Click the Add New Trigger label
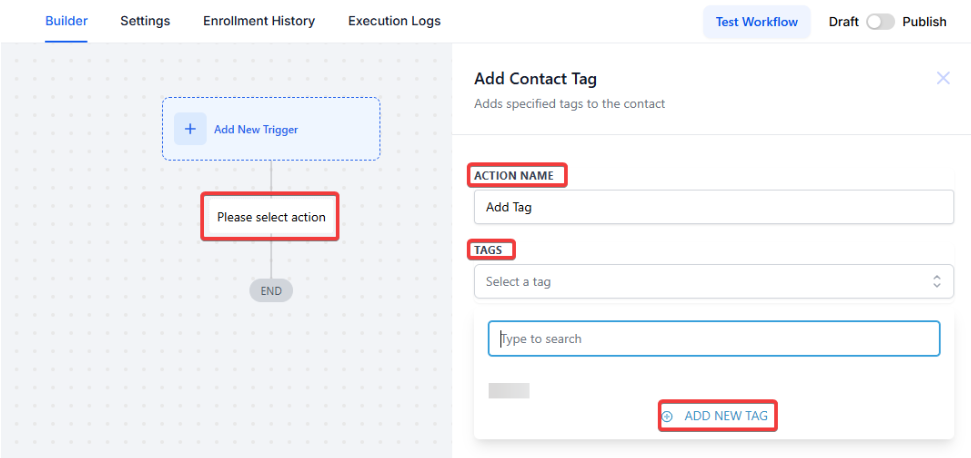971x458 pixels. pyautogui.click(x=256, y=129)
